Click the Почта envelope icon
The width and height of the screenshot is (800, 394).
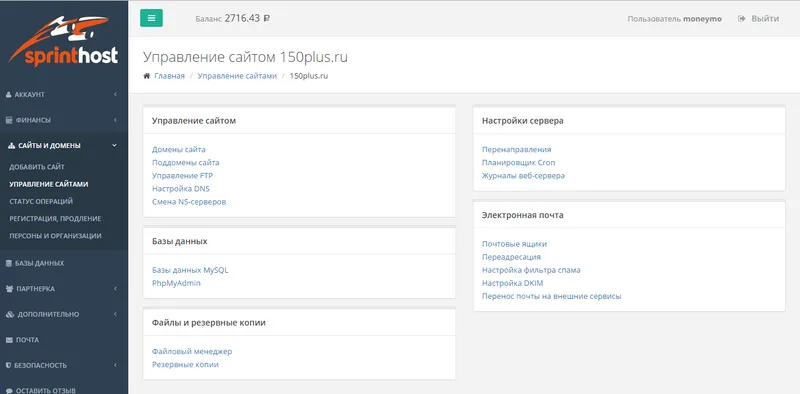pyautogui.click(x=9, y=340)
